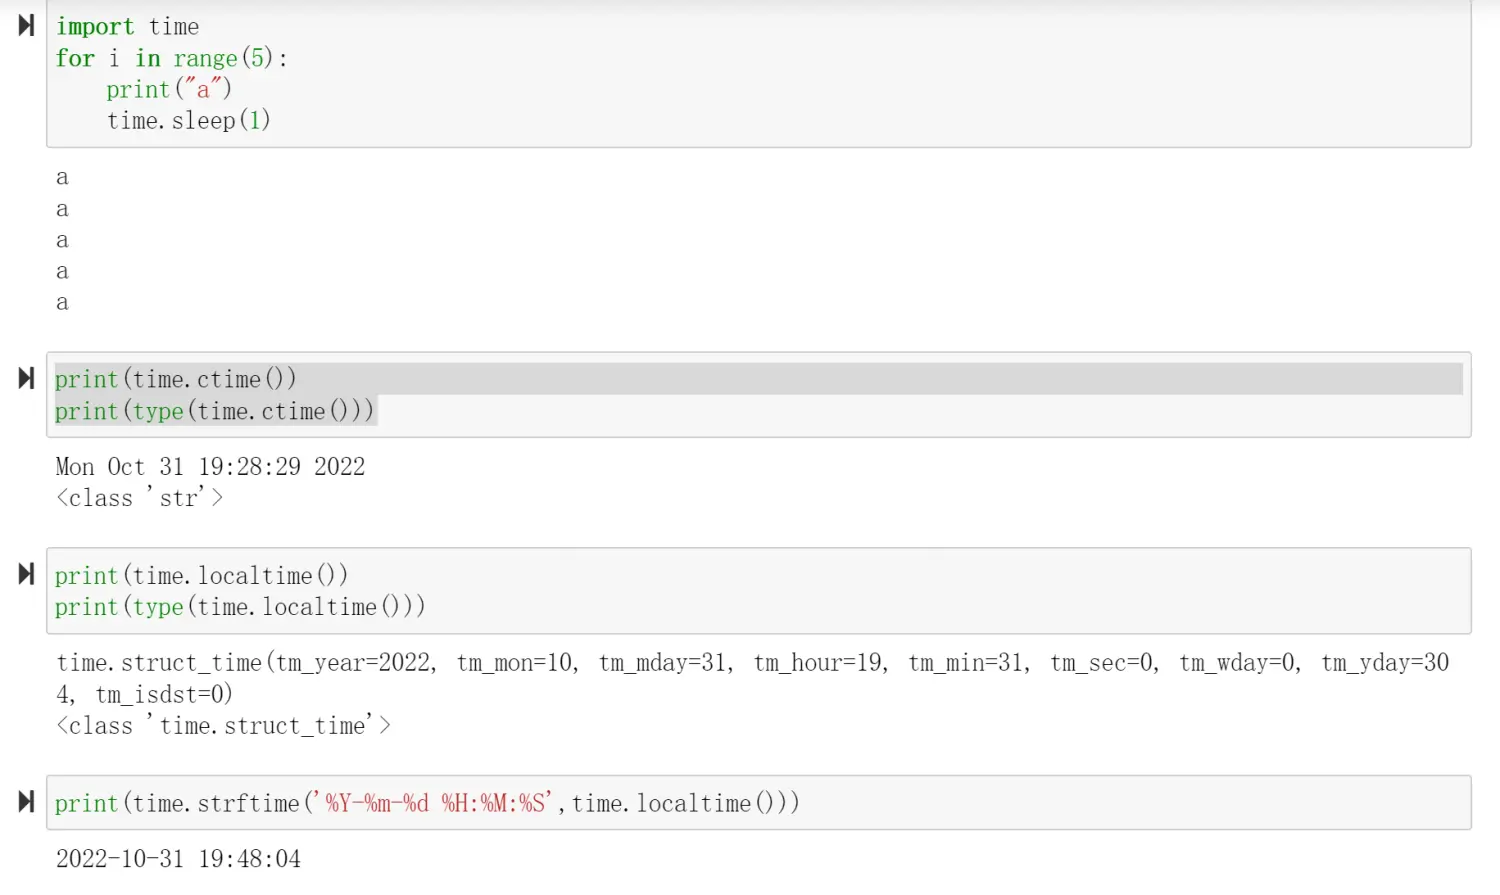
Task: Click the '2022-10-31 19:48:04' output
Action: (178, 859)
